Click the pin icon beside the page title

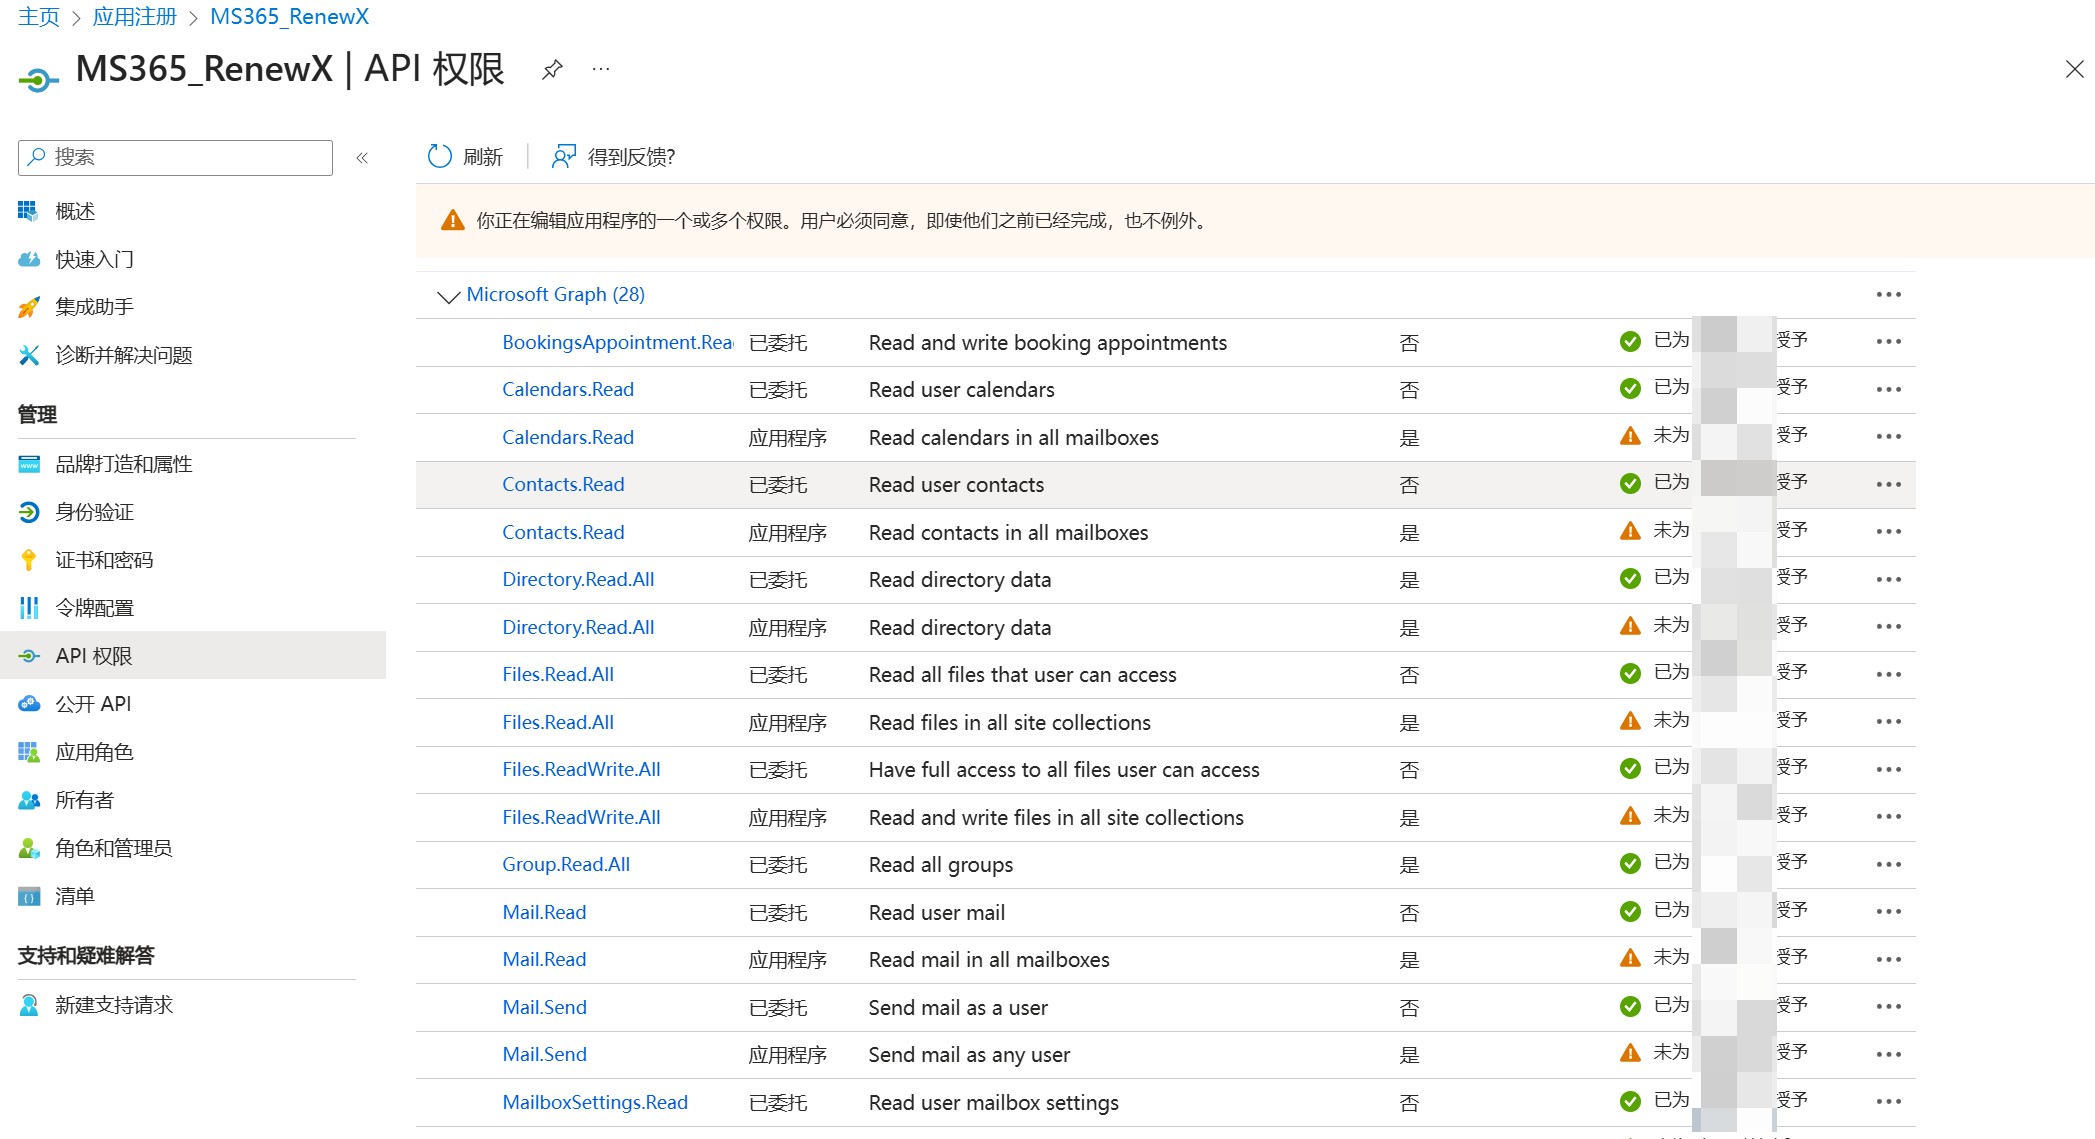[552, 69]
